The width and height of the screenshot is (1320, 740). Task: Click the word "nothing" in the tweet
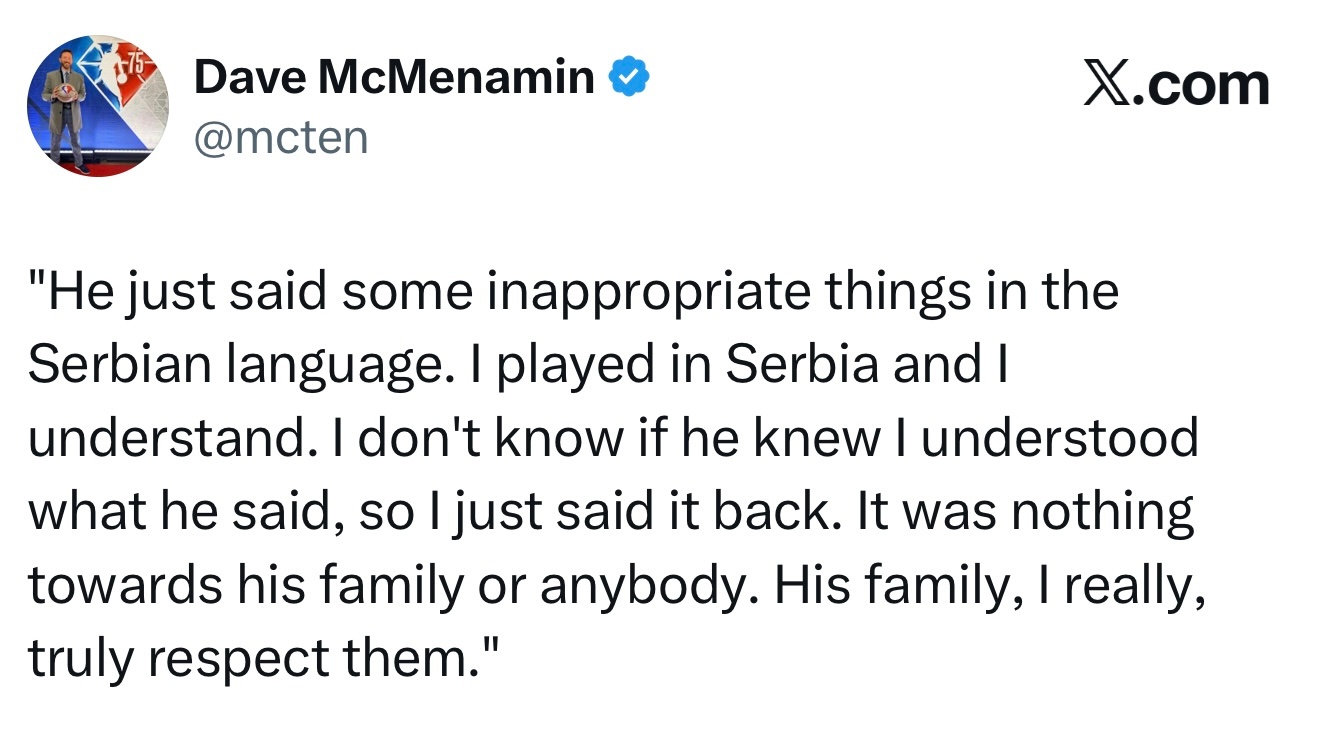tap(1102, 513)
